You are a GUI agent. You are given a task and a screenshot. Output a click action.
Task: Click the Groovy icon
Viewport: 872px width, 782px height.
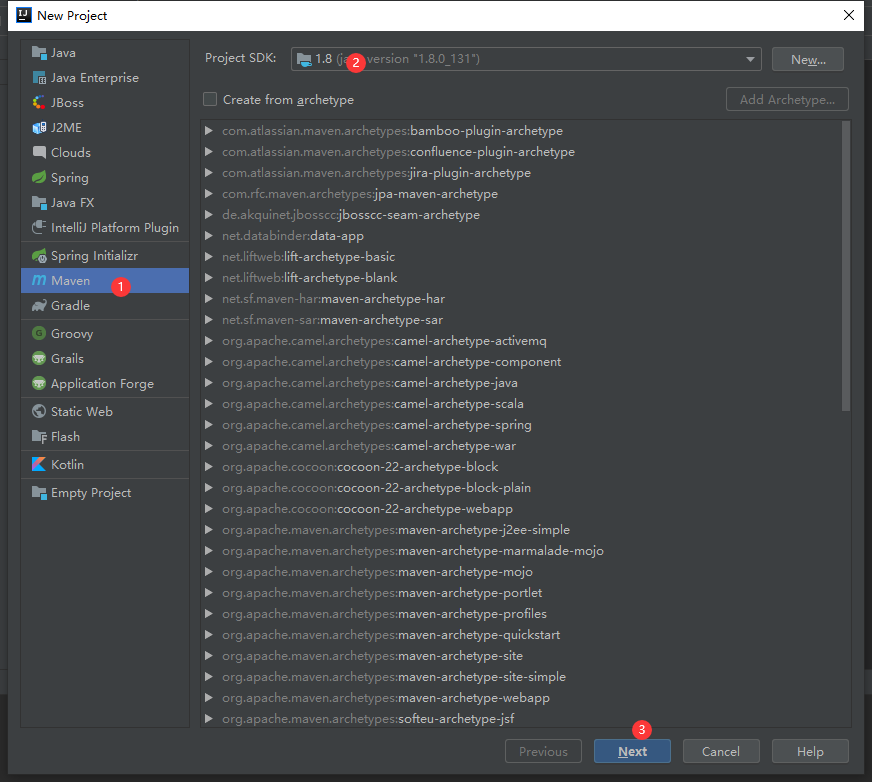click(x=39, y=334)
